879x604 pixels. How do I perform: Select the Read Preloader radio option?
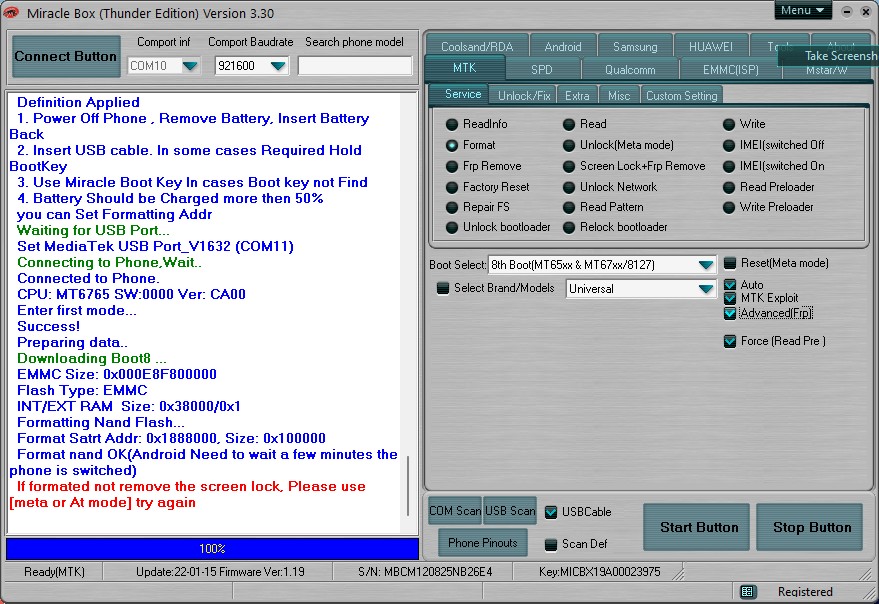tap(729, 187)
